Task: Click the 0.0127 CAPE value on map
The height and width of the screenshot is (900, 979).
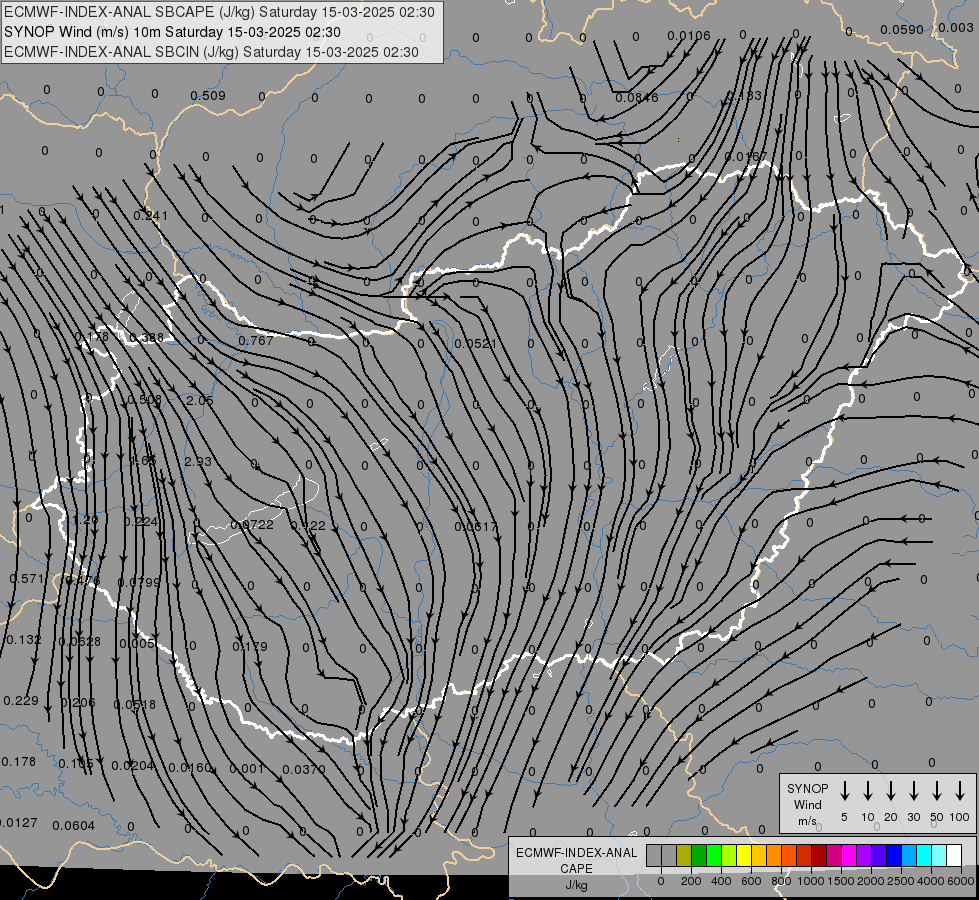Action: (x=17, y=823)
